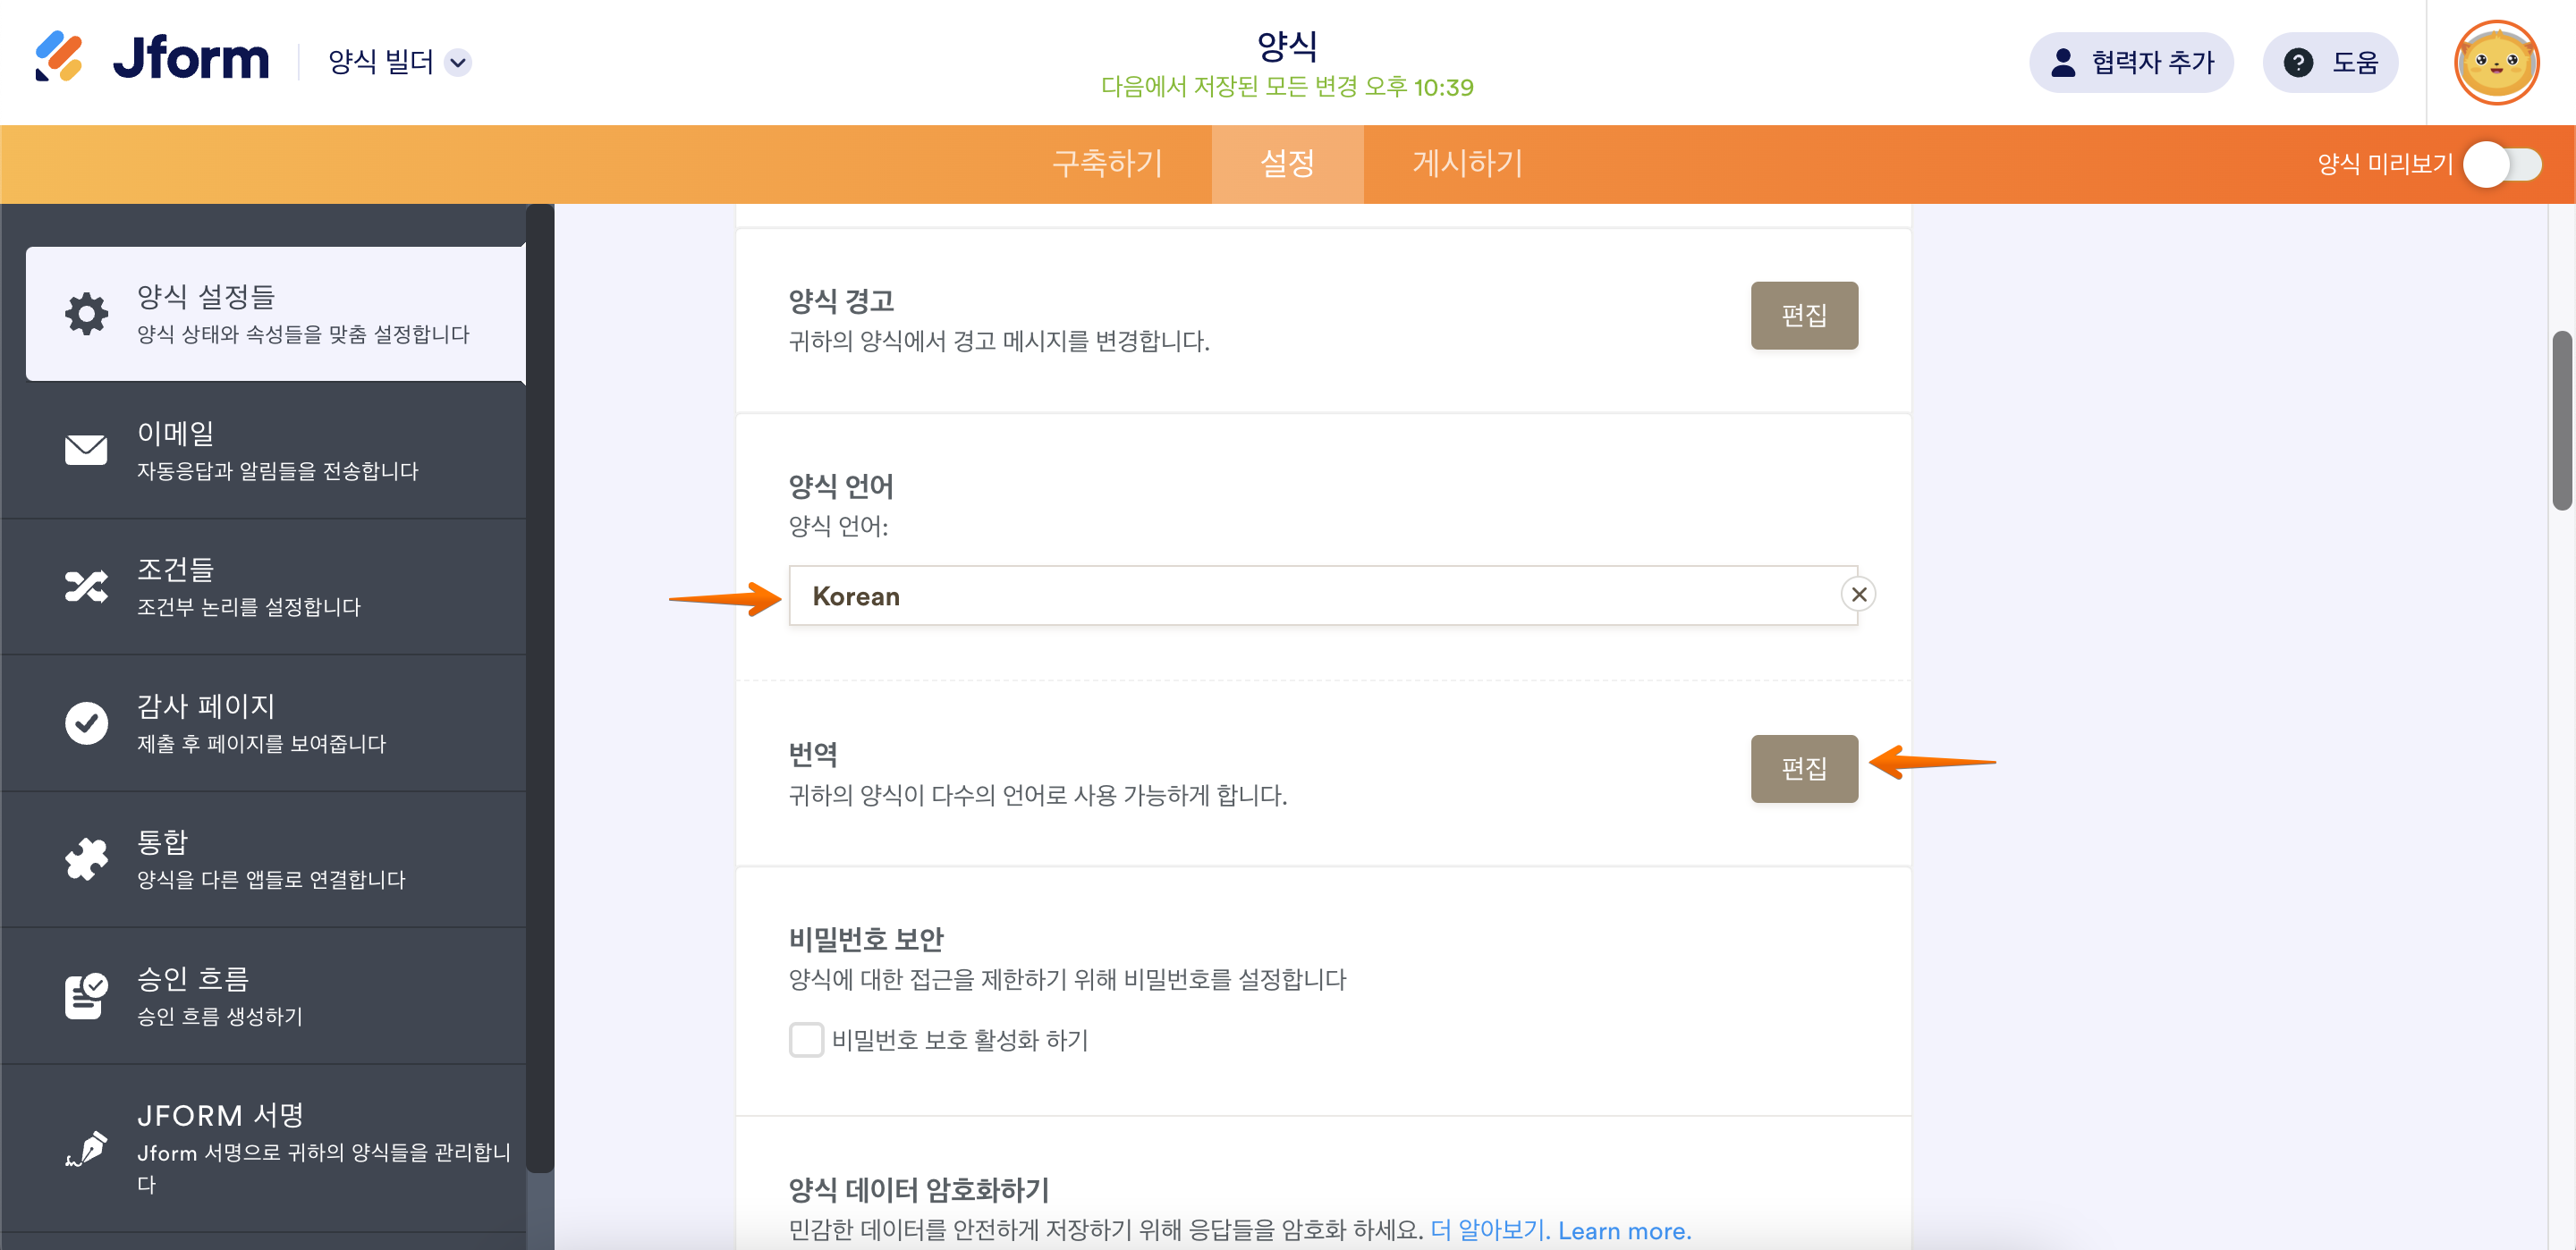The image size is (2576, 1250).
Task: Open the 조건들 shuffle icon section
Action: pos(87,587)
